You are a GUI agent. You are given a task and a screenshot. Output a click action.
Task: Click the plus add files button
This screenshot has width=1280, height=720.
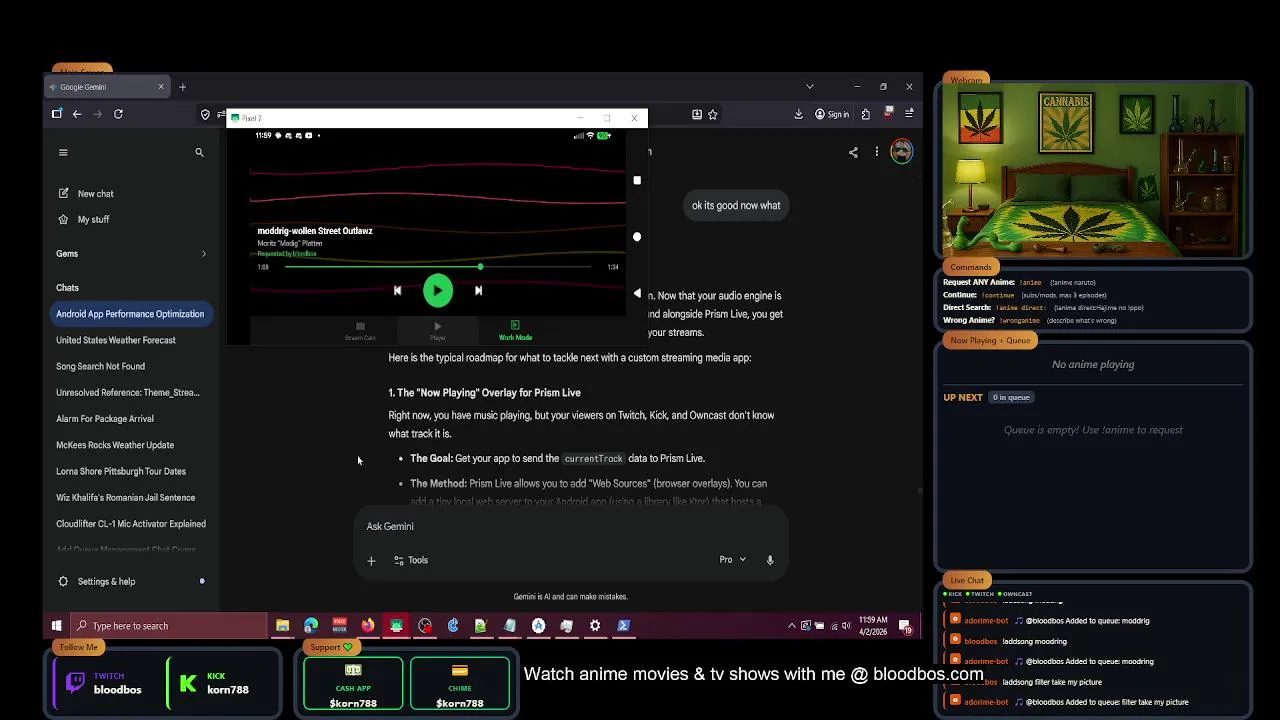371,561
